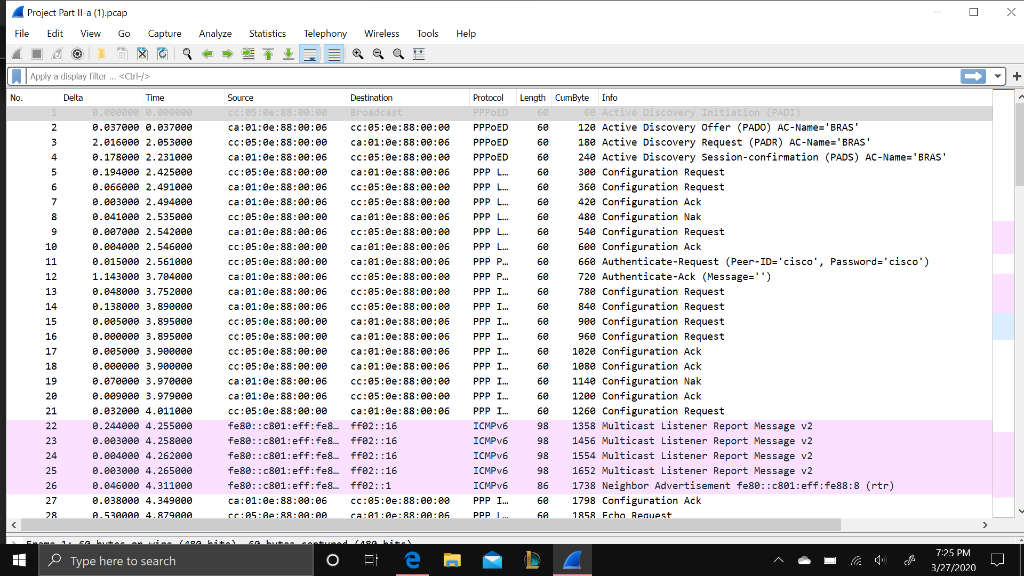The width and height of the screenshot is (1024, 576).
Task: Click the Resize columns icon
Action: (418, 54)
